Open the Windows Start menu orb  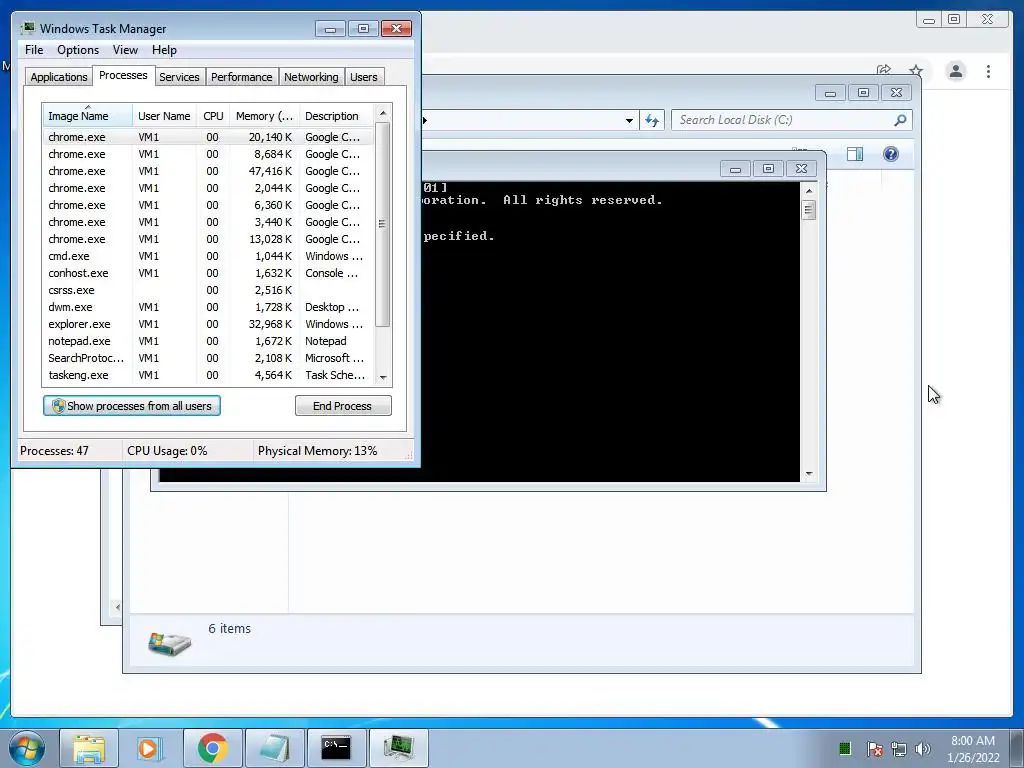tap(27, 748)
